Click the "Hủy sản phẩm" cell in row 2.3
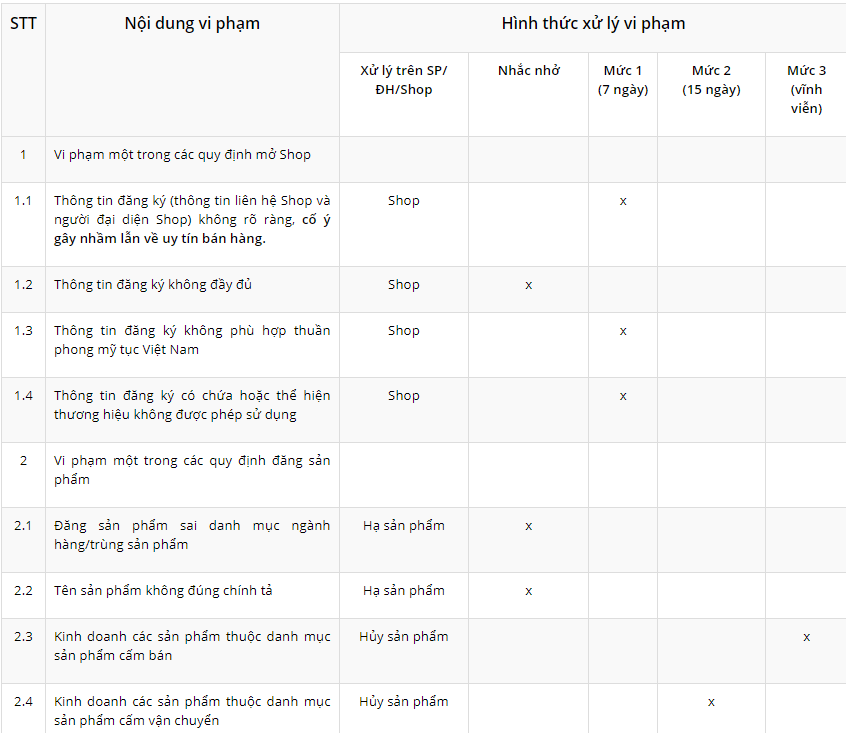The image size is (846, 733). [x=404, y=637]
